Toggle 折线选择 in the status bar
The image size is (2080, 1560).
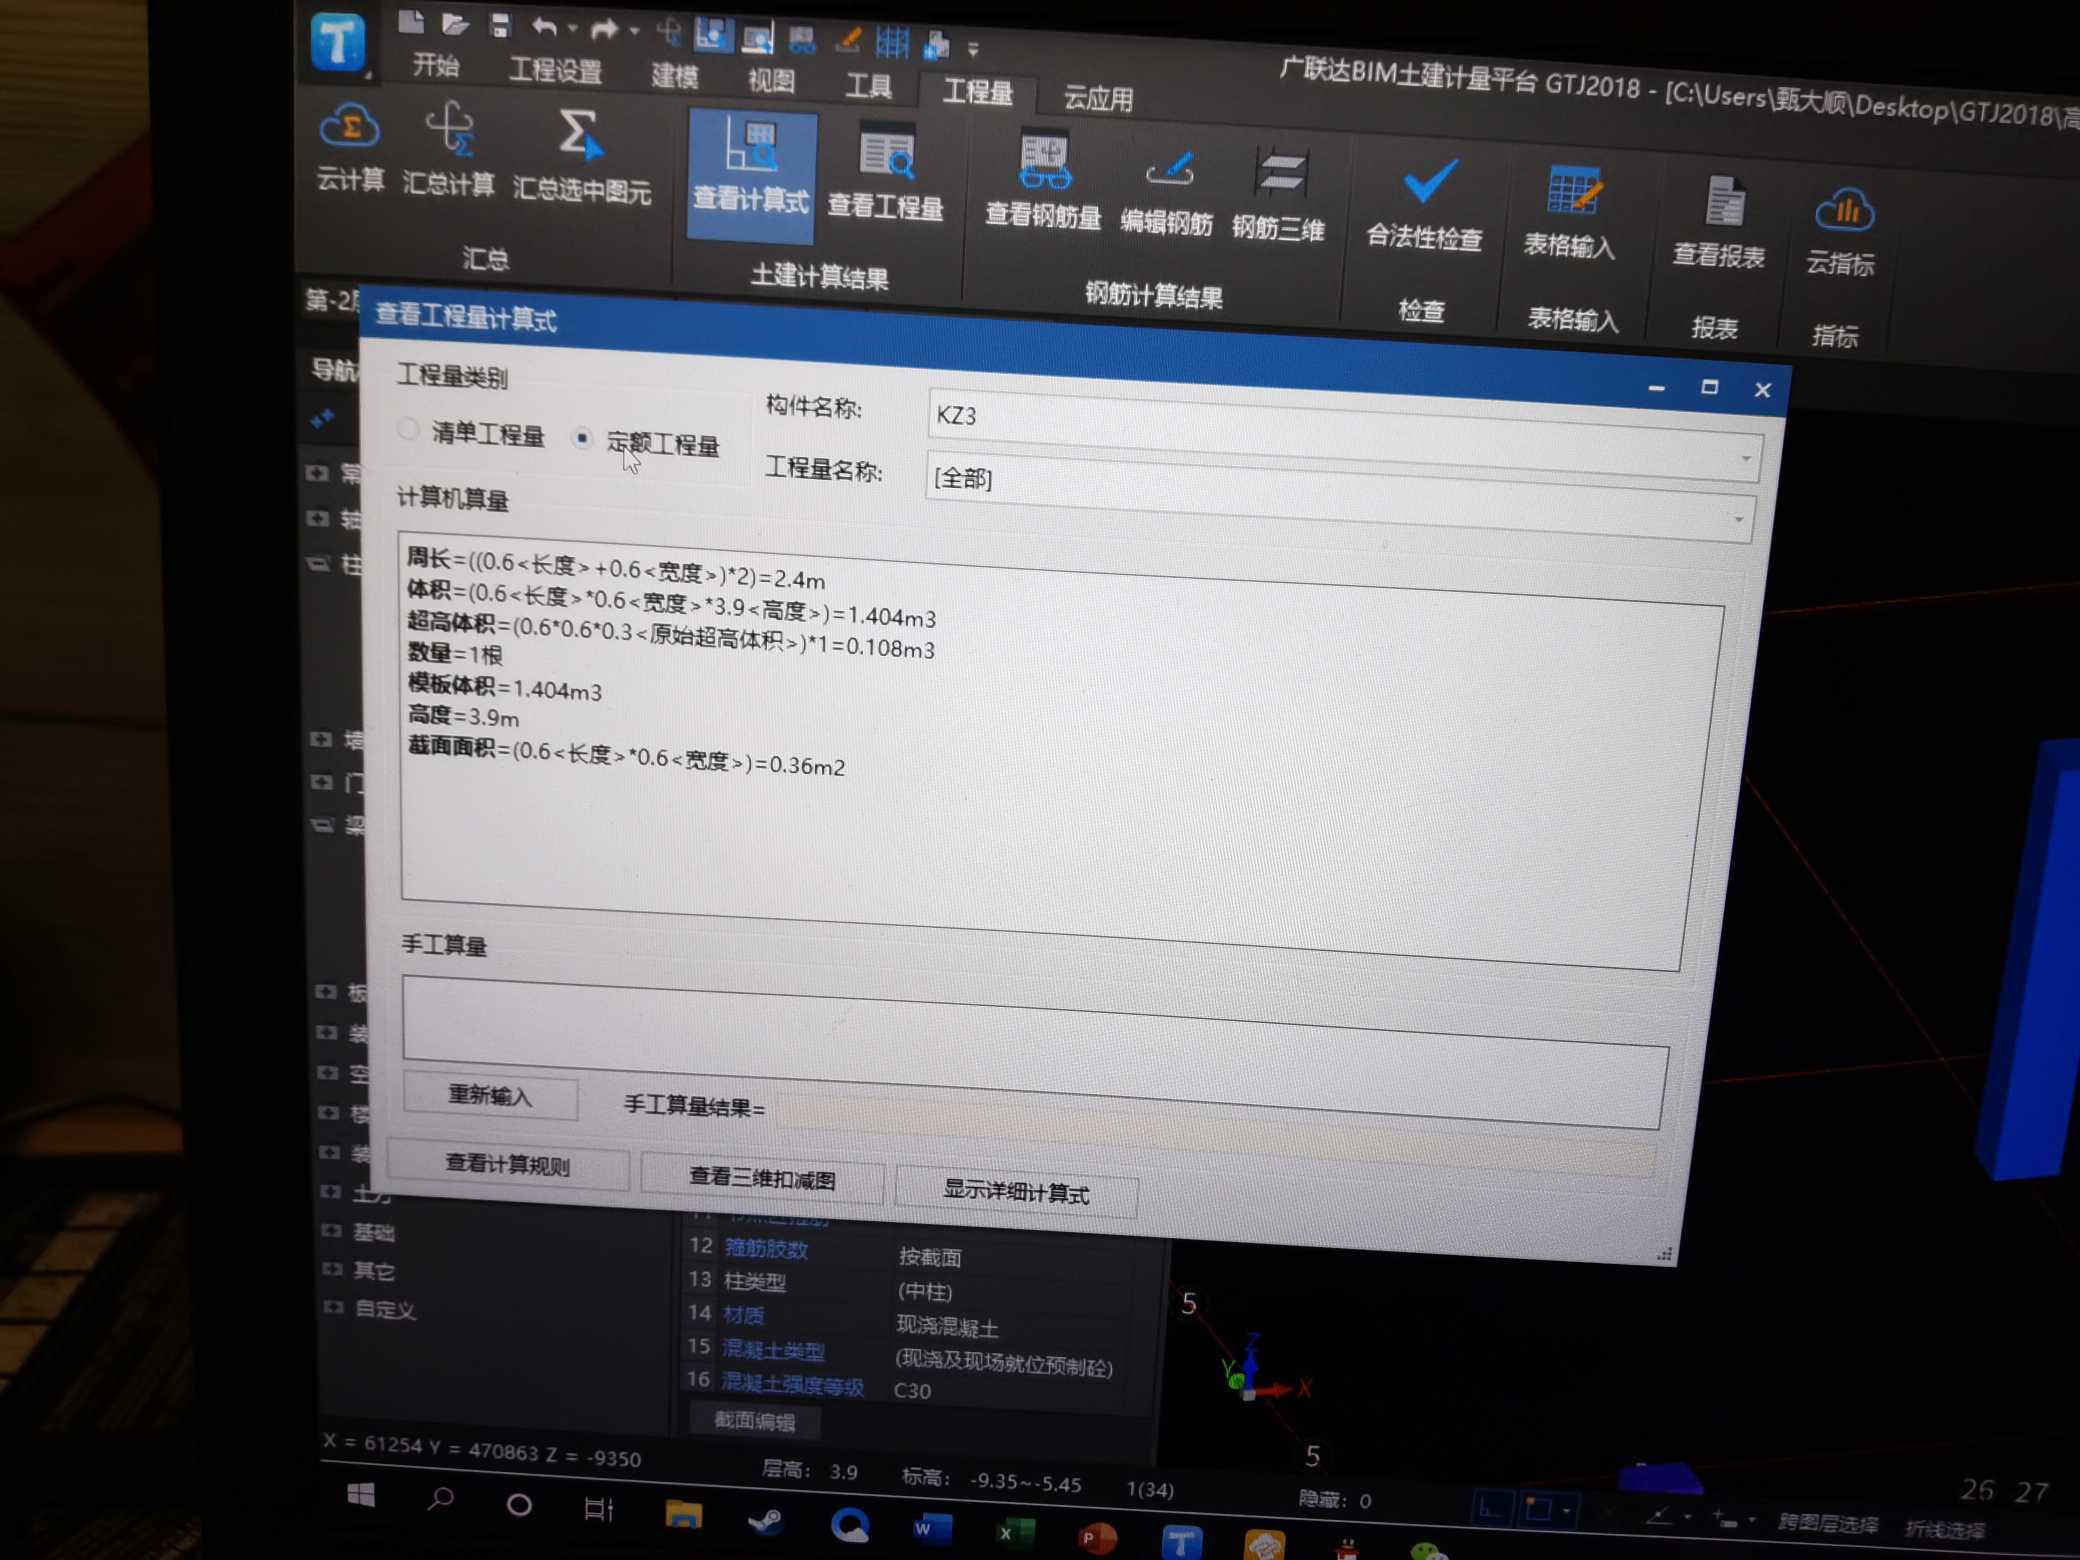[x=1945, y=1529]
